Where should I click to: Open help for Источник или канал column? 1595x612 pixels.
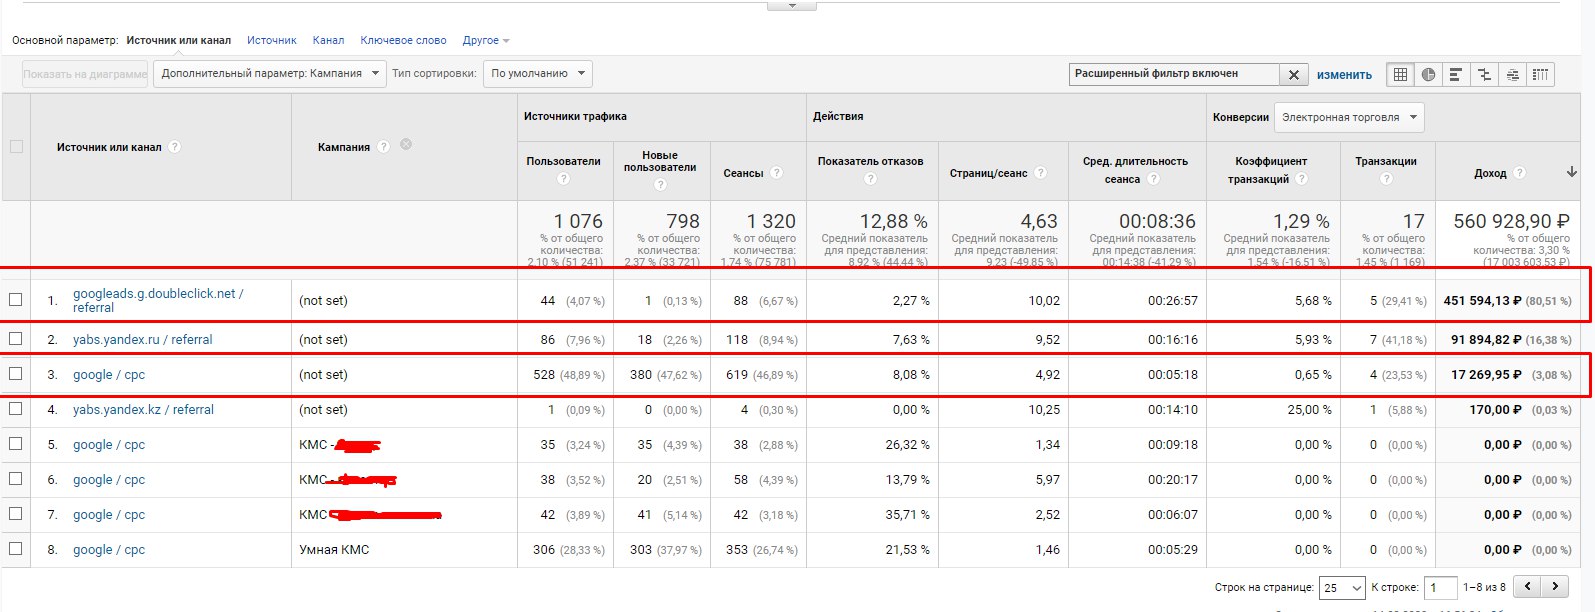click(174, 147)
